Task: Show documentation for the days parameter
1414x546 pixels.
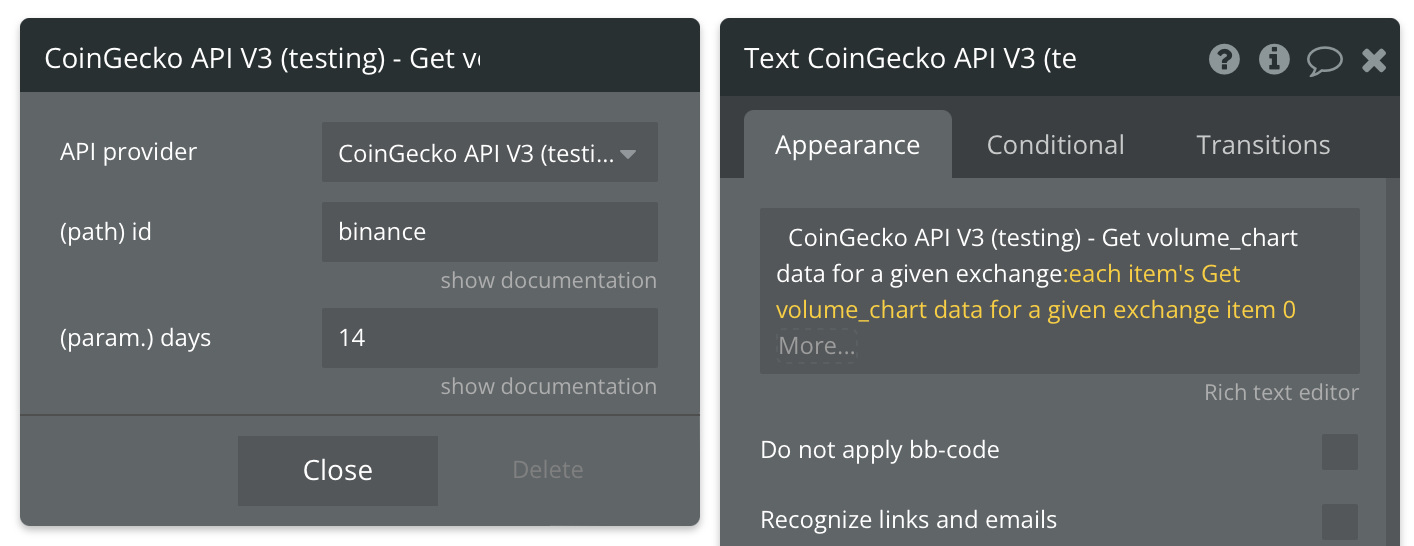Action: tap(548, 386)
